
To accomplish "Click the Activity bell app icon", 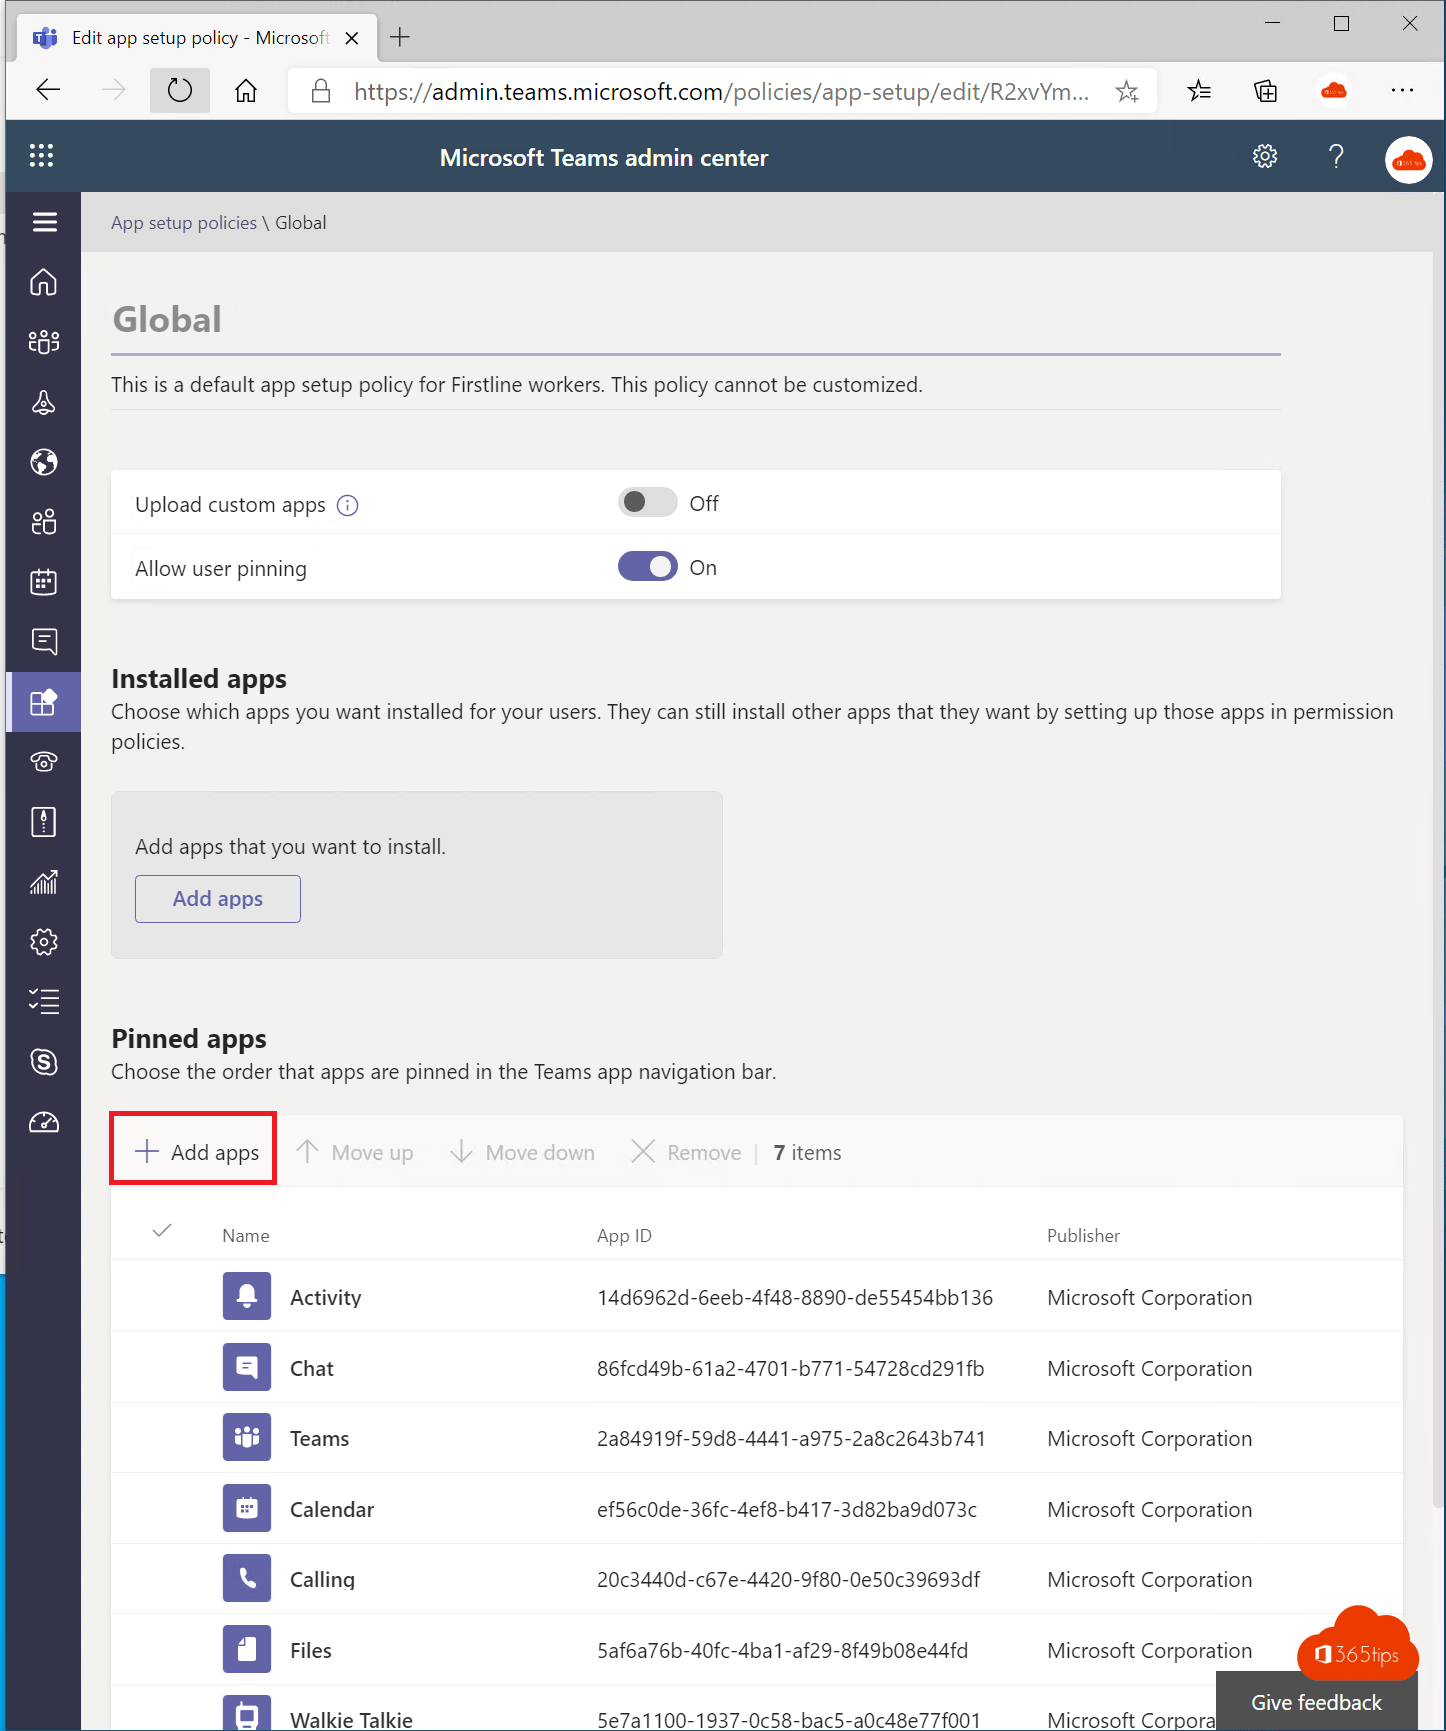I will pos(247,1296).
